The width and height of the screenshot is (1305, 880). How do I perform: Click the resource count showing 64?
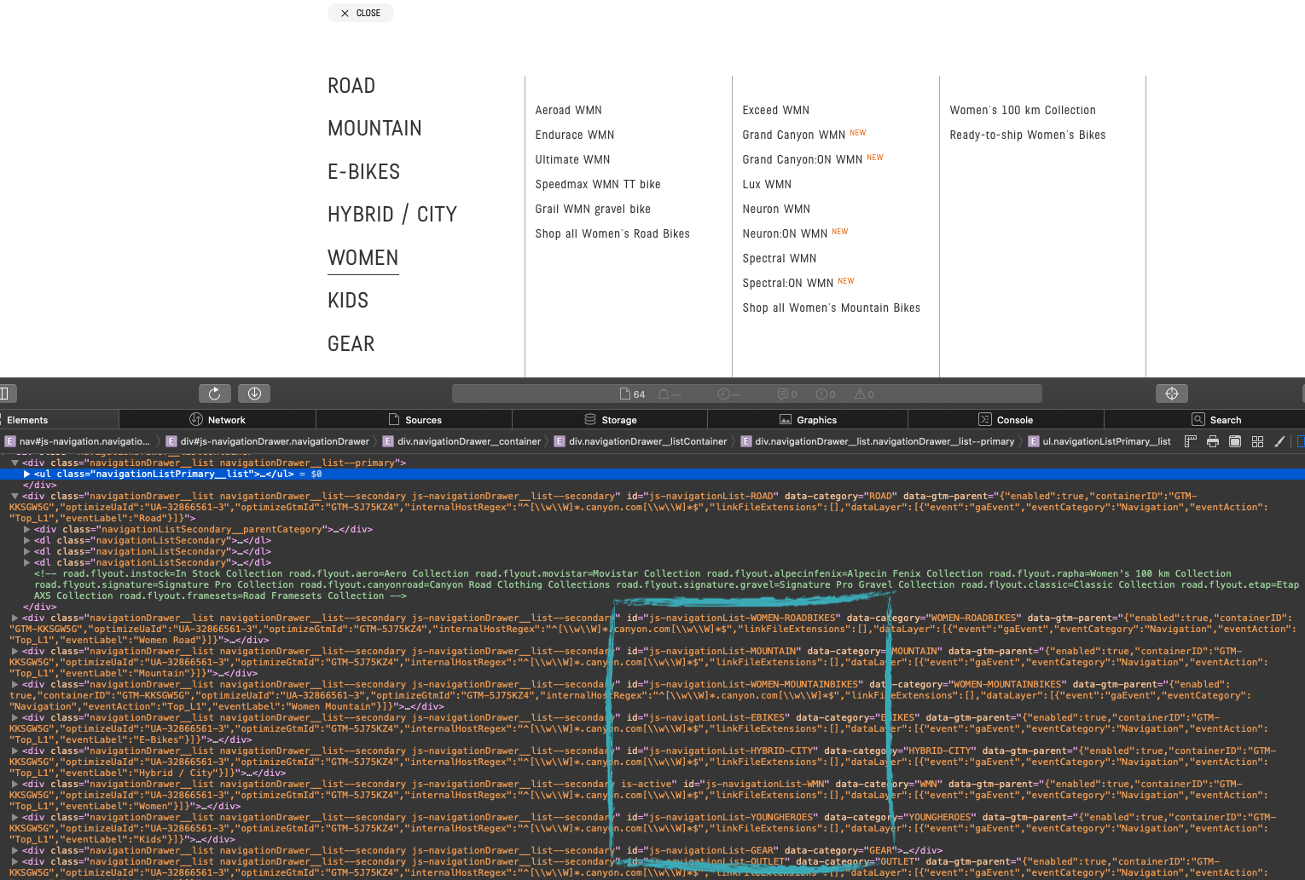click(x=633, y=394)
